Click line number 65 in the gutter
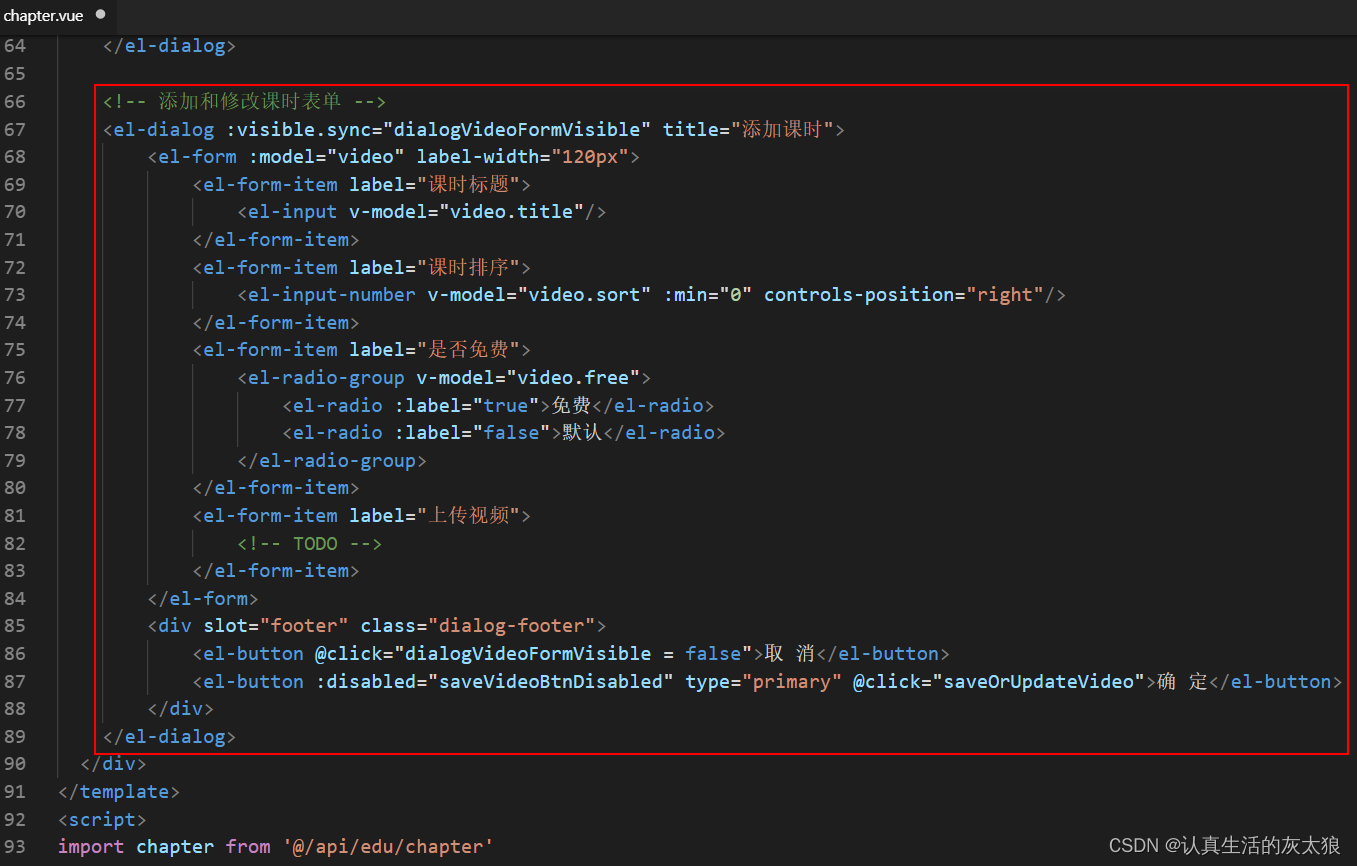The width and height of the screenshot is (1357, 866). tap(15, 74)
